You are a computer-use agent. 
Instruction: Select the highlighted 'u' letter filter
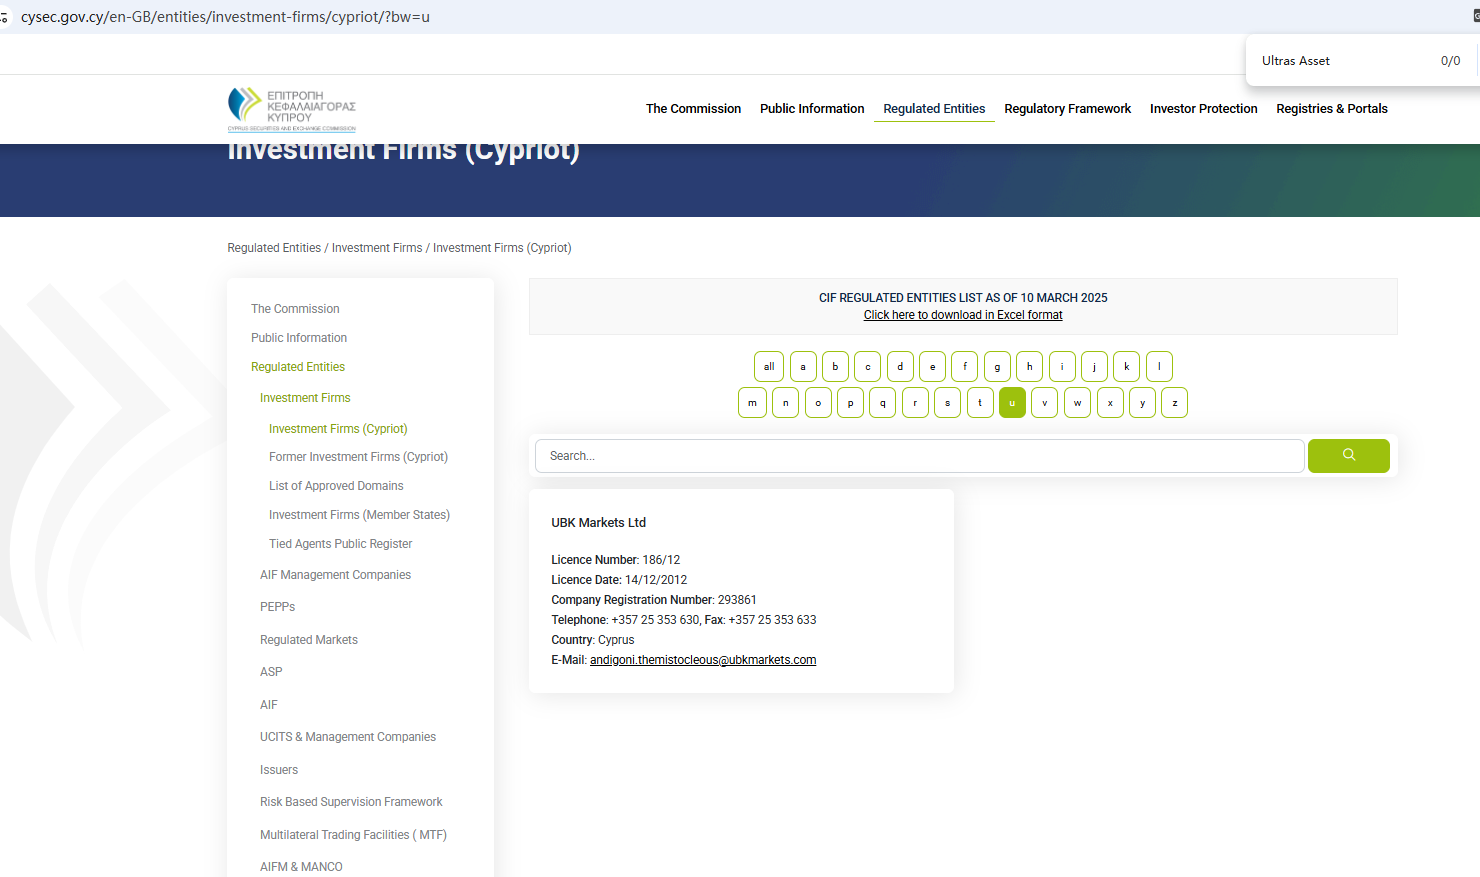click(1012, 403)
